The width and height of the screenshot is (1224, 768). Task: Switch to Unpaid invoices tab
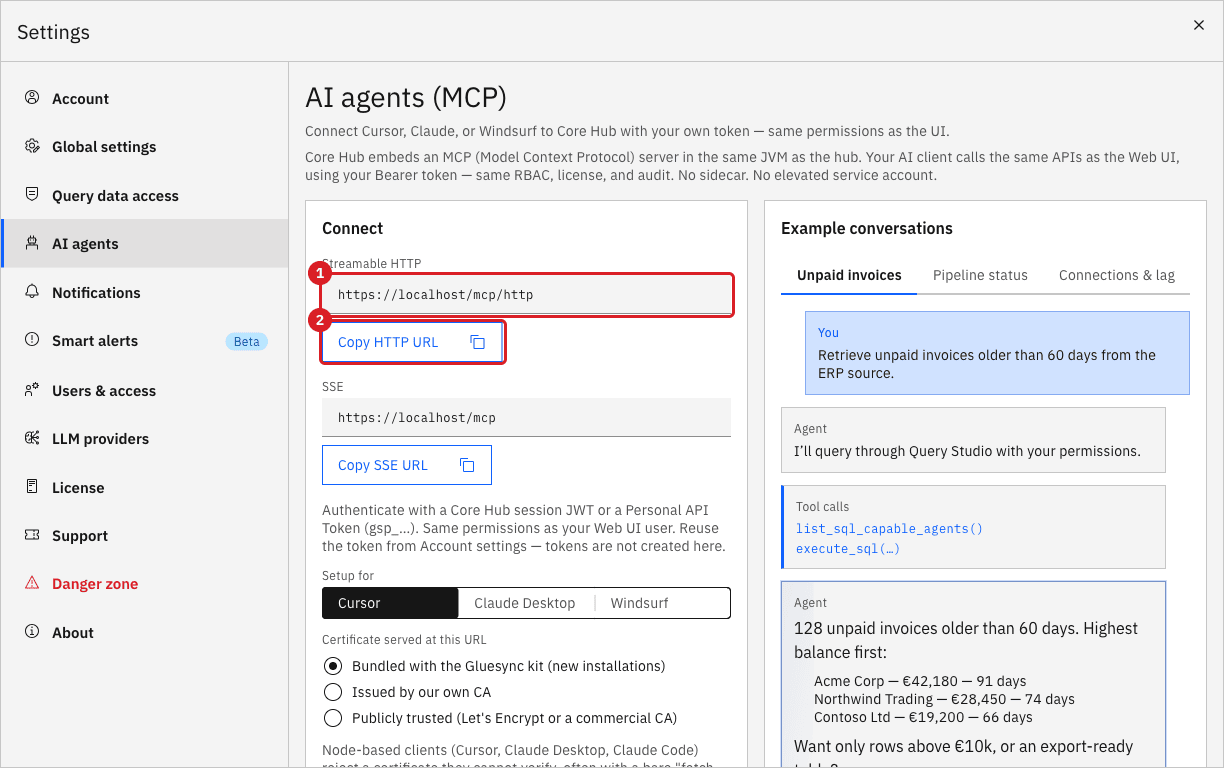click(849, 275)
